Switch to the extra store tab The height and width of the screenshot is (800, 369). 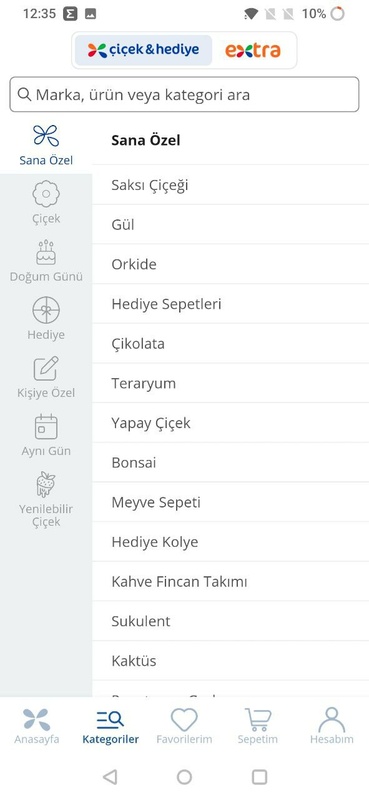[x=253, y=50]
